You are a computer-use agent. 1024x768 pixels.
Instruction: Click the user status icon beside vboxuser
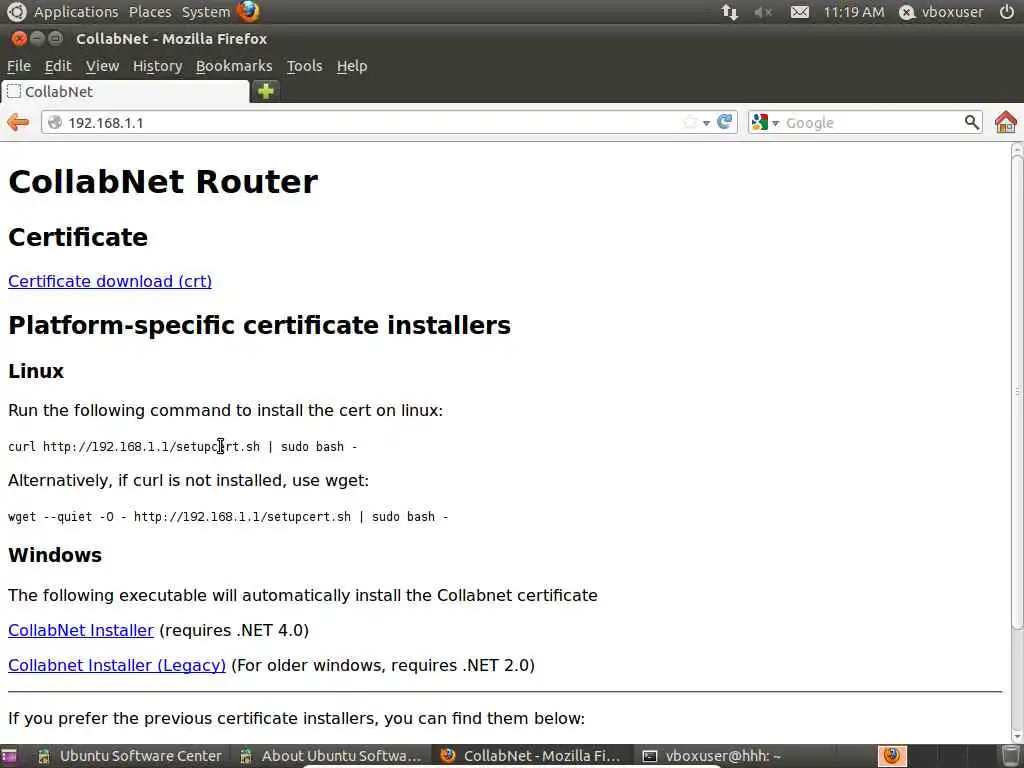click(x=907, y=12)
